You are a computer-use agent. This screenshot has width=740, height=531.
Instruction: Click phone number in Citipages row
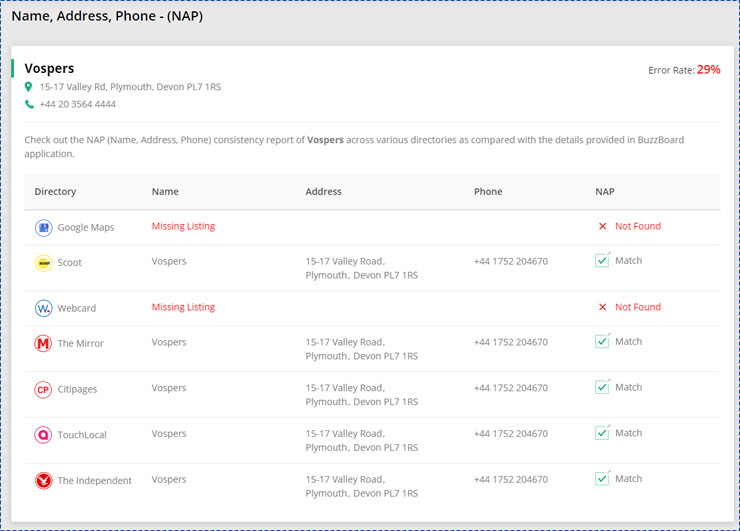tap(511, 388)
